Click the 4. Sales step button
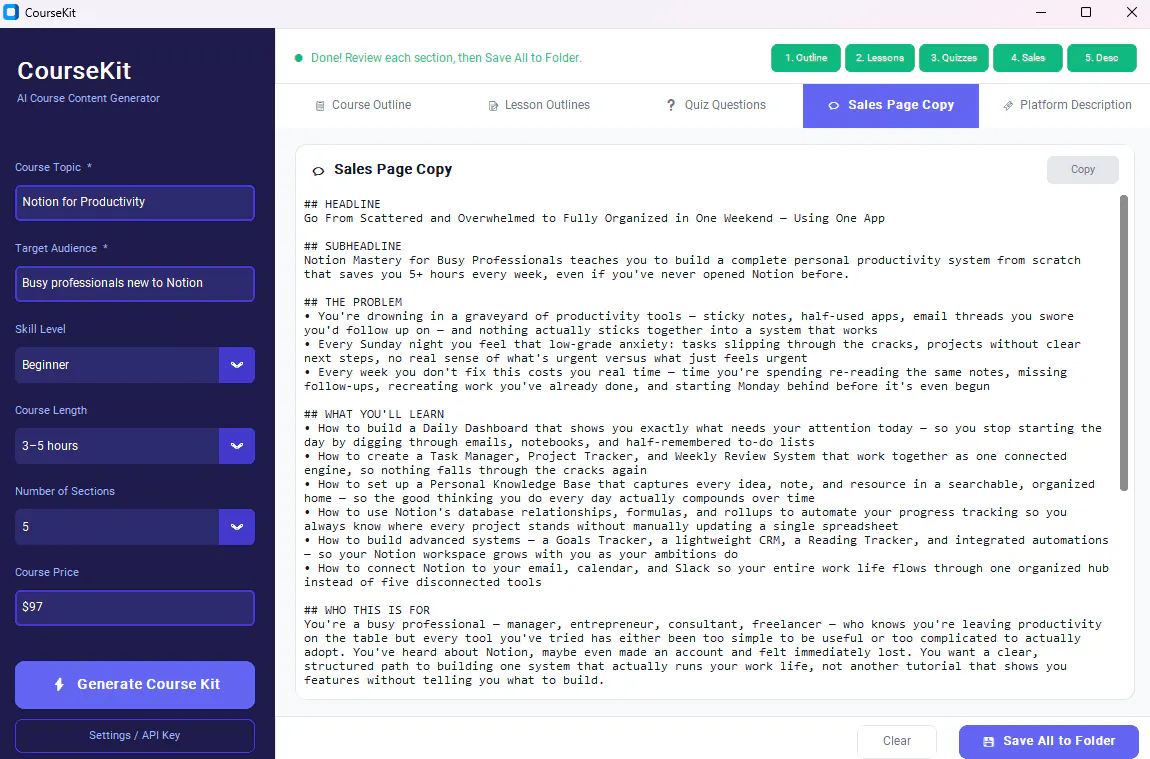The height and width of the screenshot is (759, 1150). click(x=1028, y=58)
